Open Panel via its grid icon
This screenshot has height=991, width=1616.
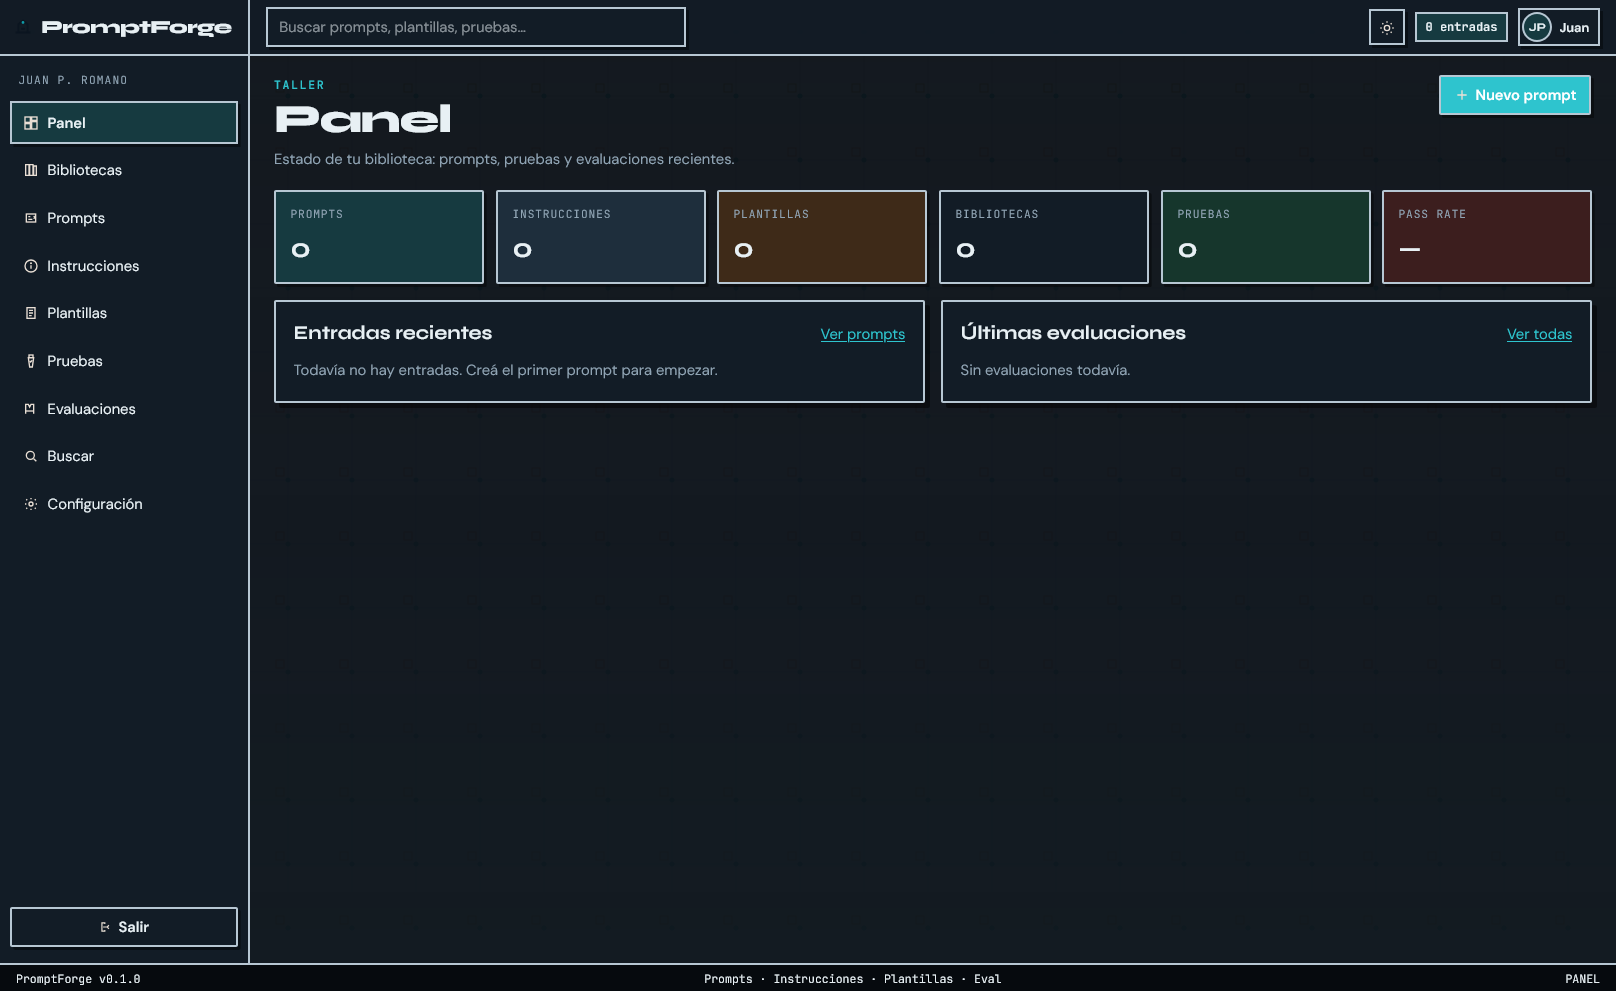click(x=31, y=123)
